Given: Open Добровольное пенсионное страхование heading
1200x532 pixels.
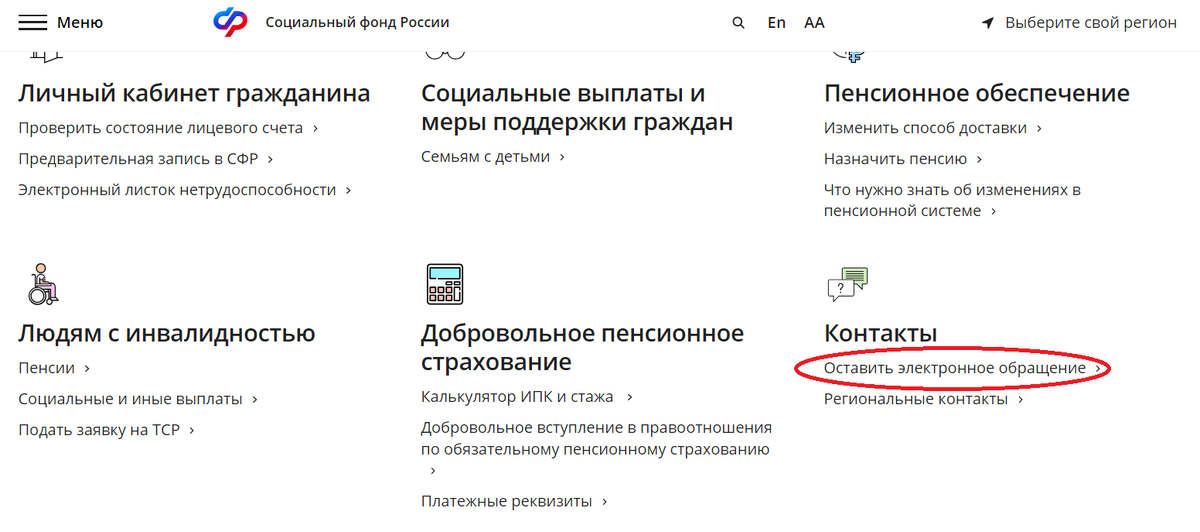Looking at the screenshot, I should tap(583, 347).
